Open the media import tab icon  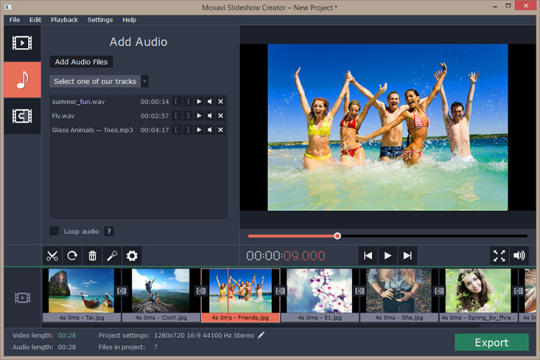tap(22, 43)
